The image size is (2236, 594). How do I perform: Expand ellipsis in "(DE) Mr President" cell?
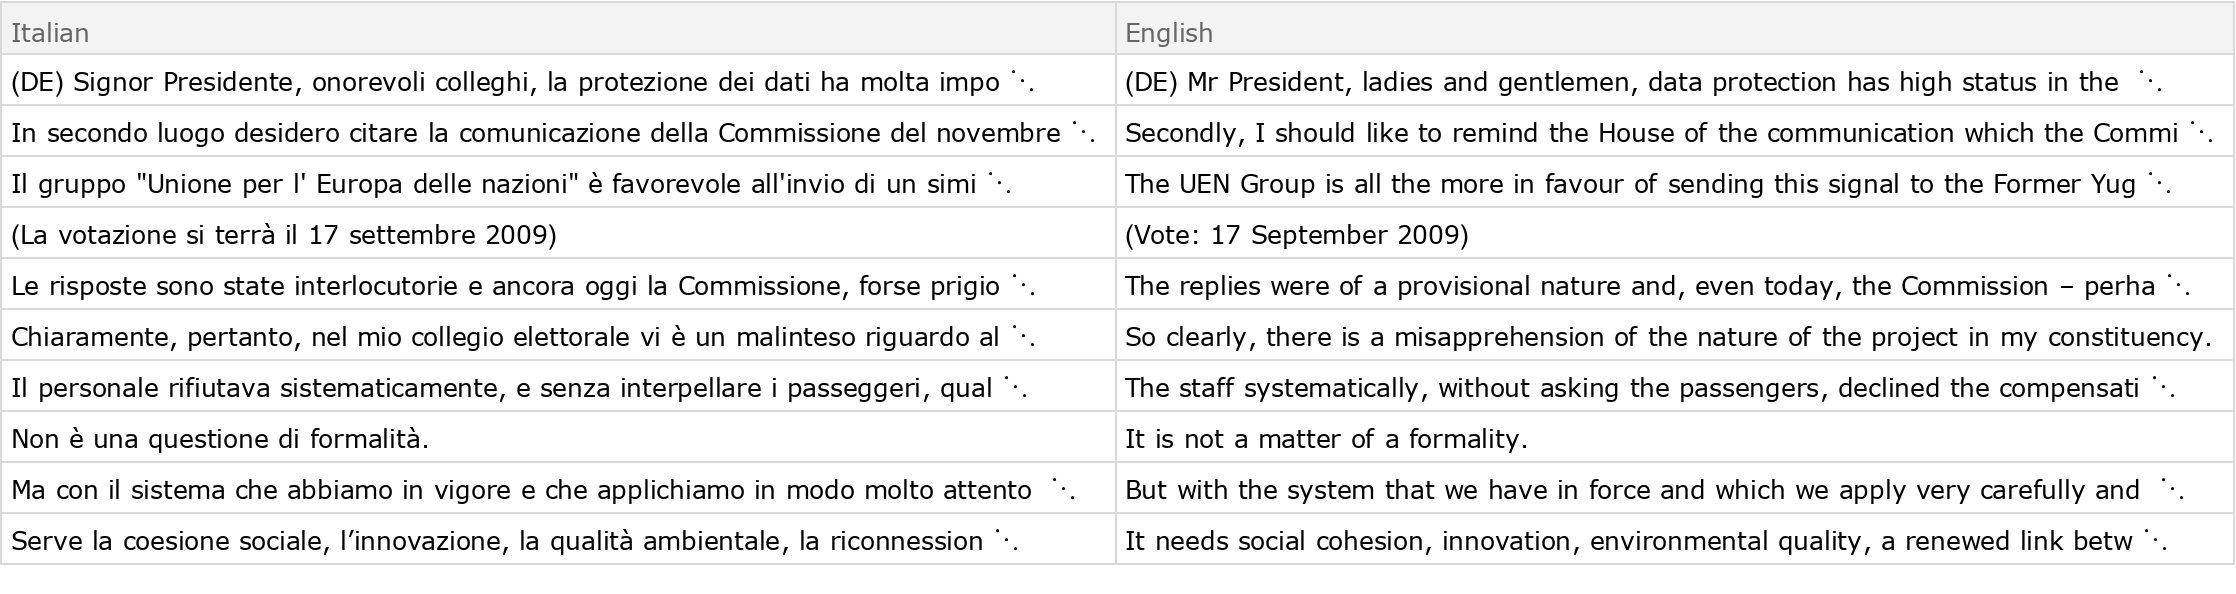pyautogui.click(x=2150, y=82)
